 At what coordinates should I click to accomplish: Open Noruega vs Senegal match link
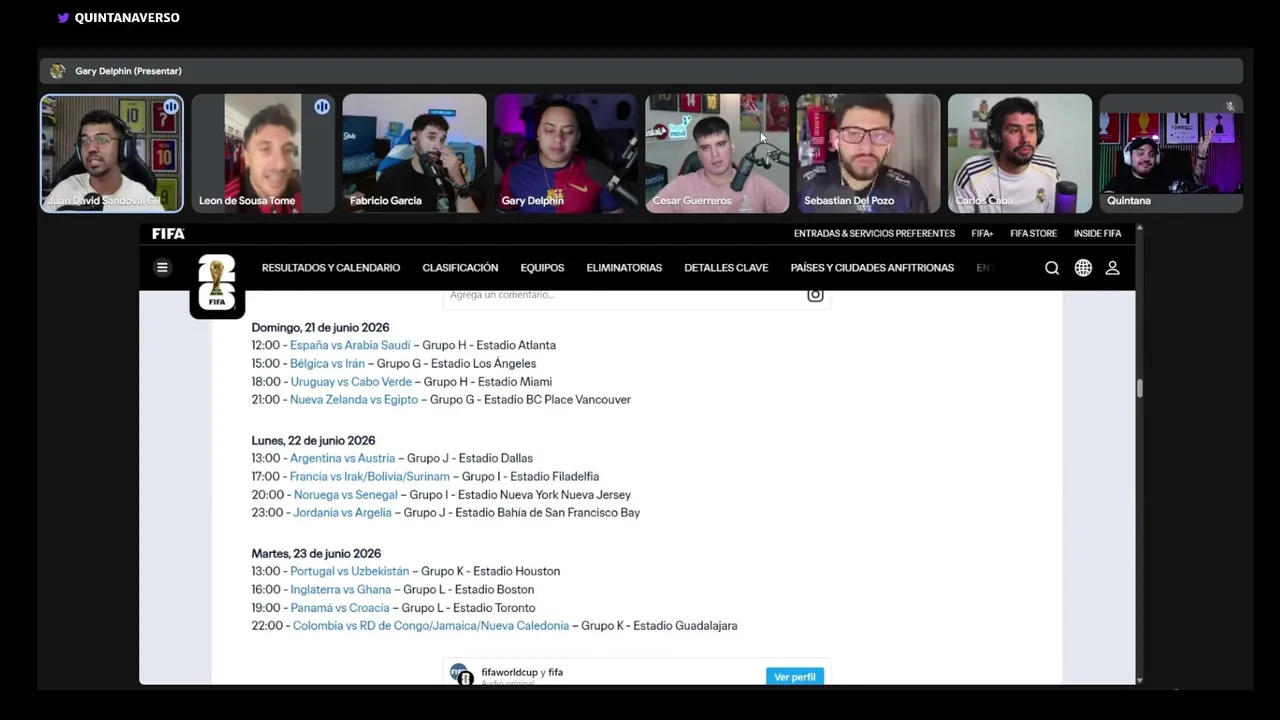point(346,495)
